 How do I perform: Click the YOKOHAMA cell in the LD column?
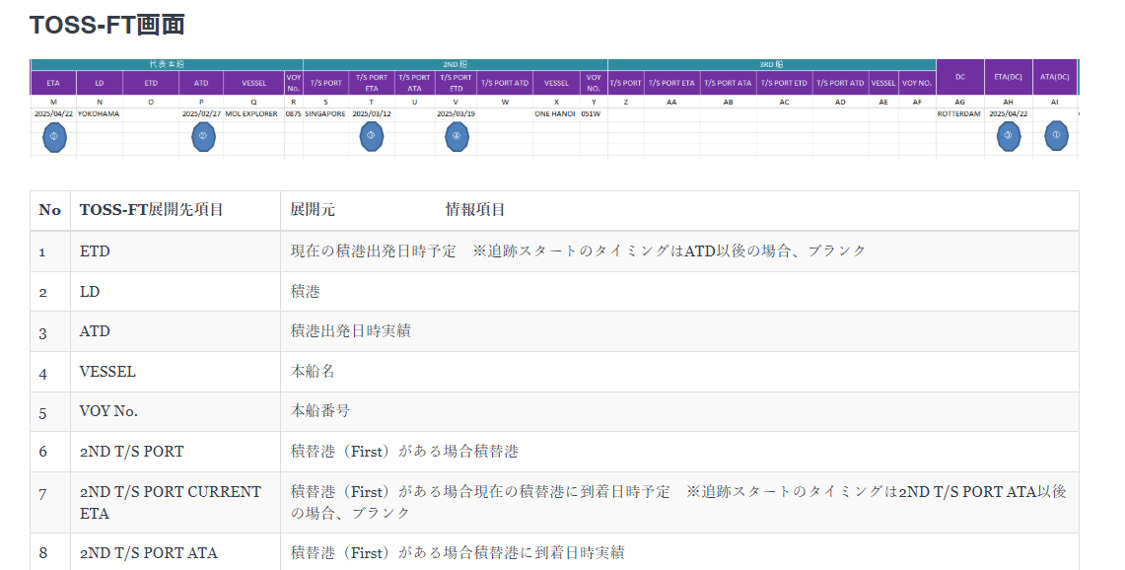point(99,114)
